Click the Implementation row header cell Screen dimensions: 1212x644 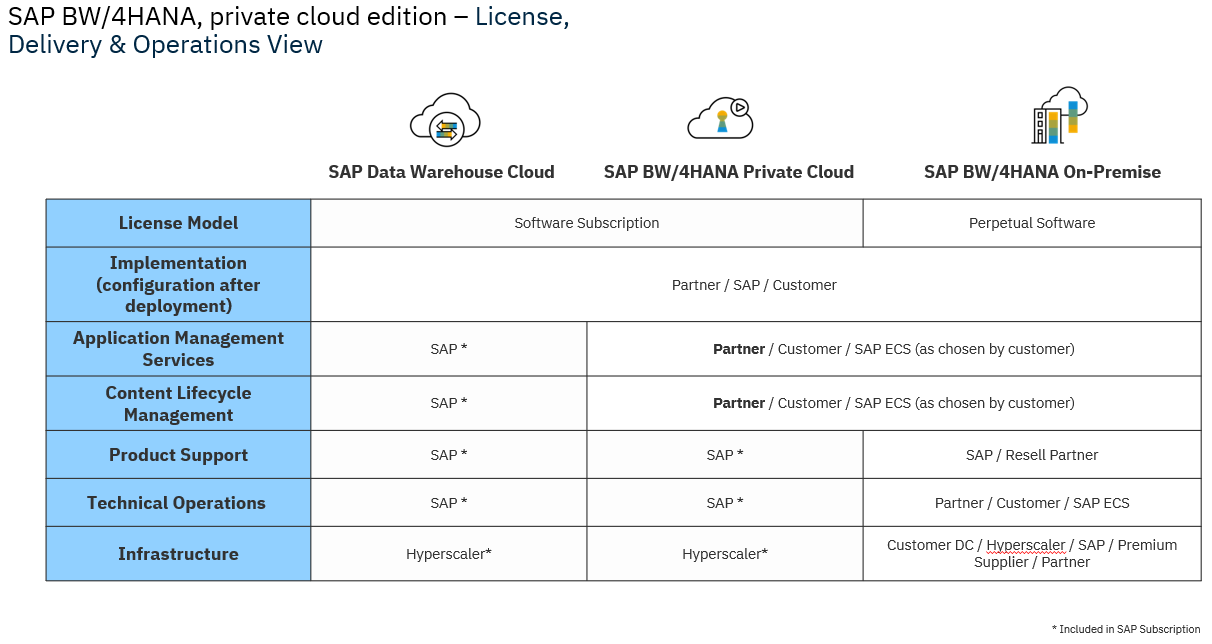tap(179, 284)
